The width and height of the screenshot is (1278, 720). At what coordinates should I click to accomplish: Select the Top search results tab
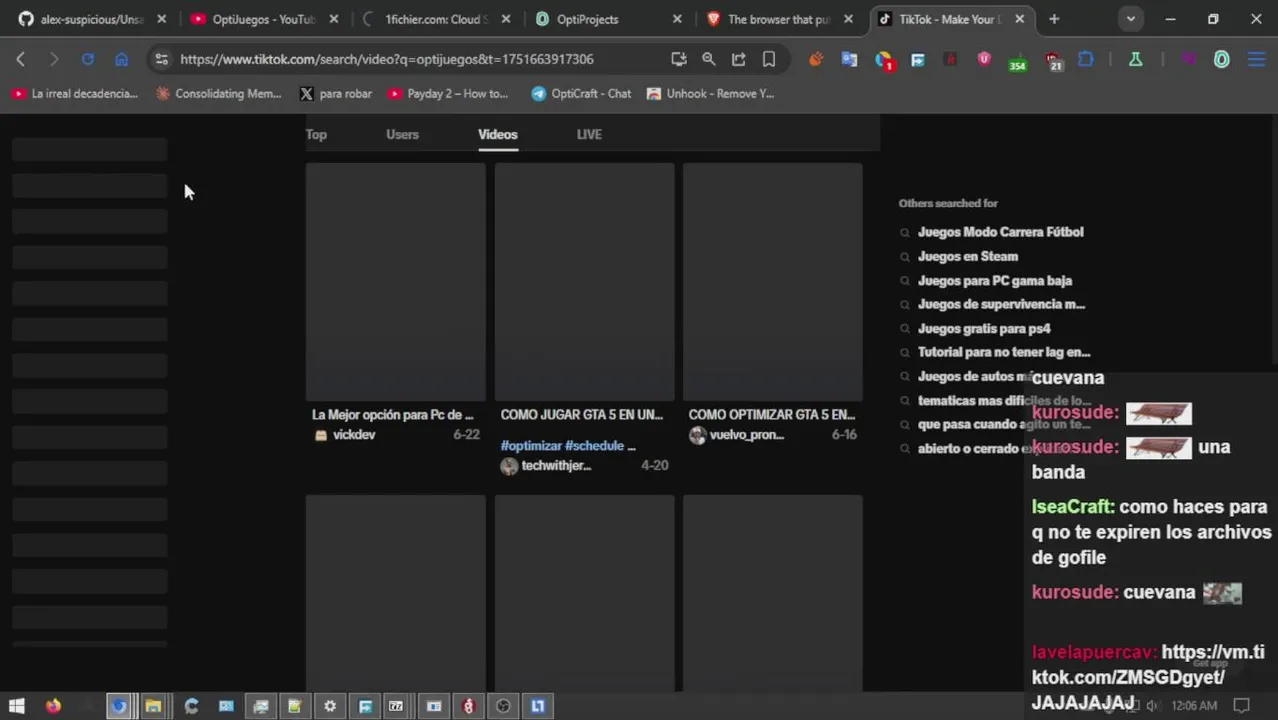[316, 134]
